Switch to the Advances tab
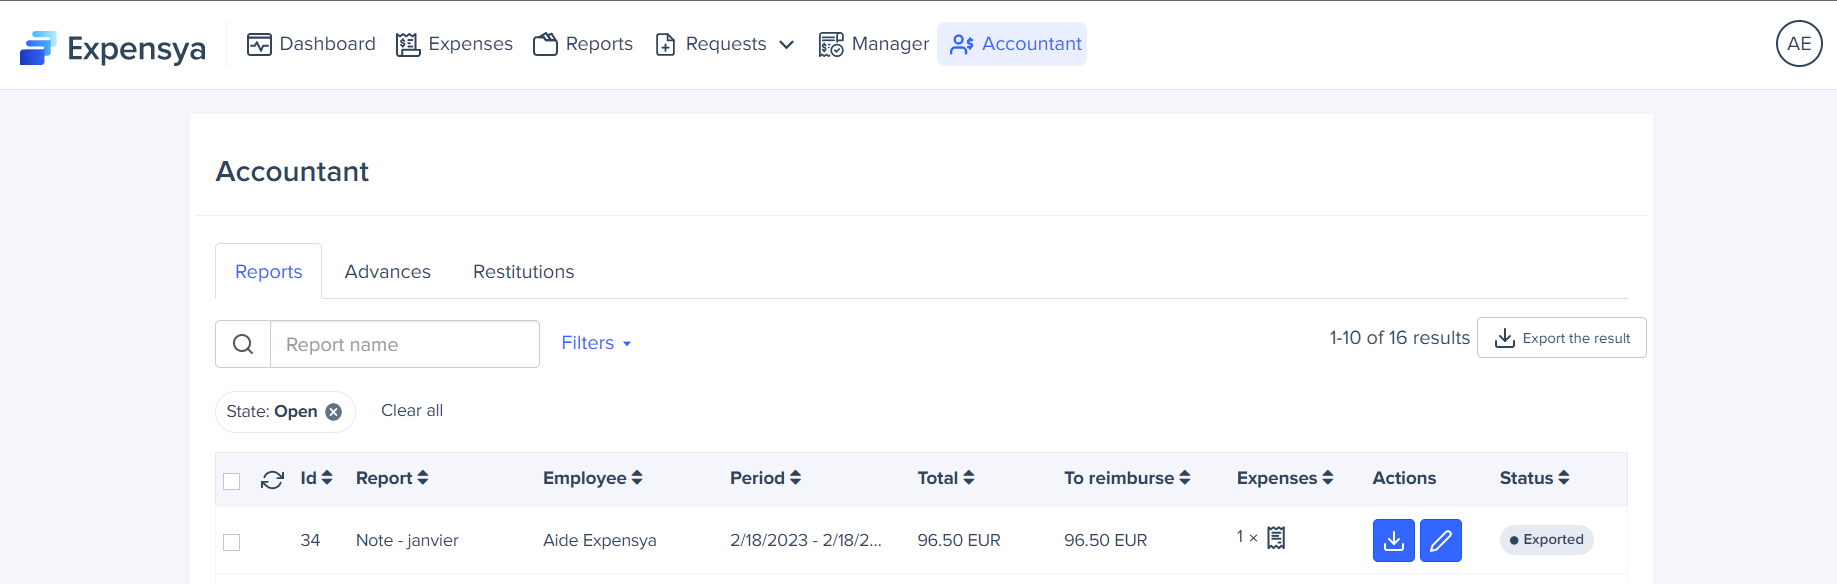1837x584 pixels. (x=387, y=272)
